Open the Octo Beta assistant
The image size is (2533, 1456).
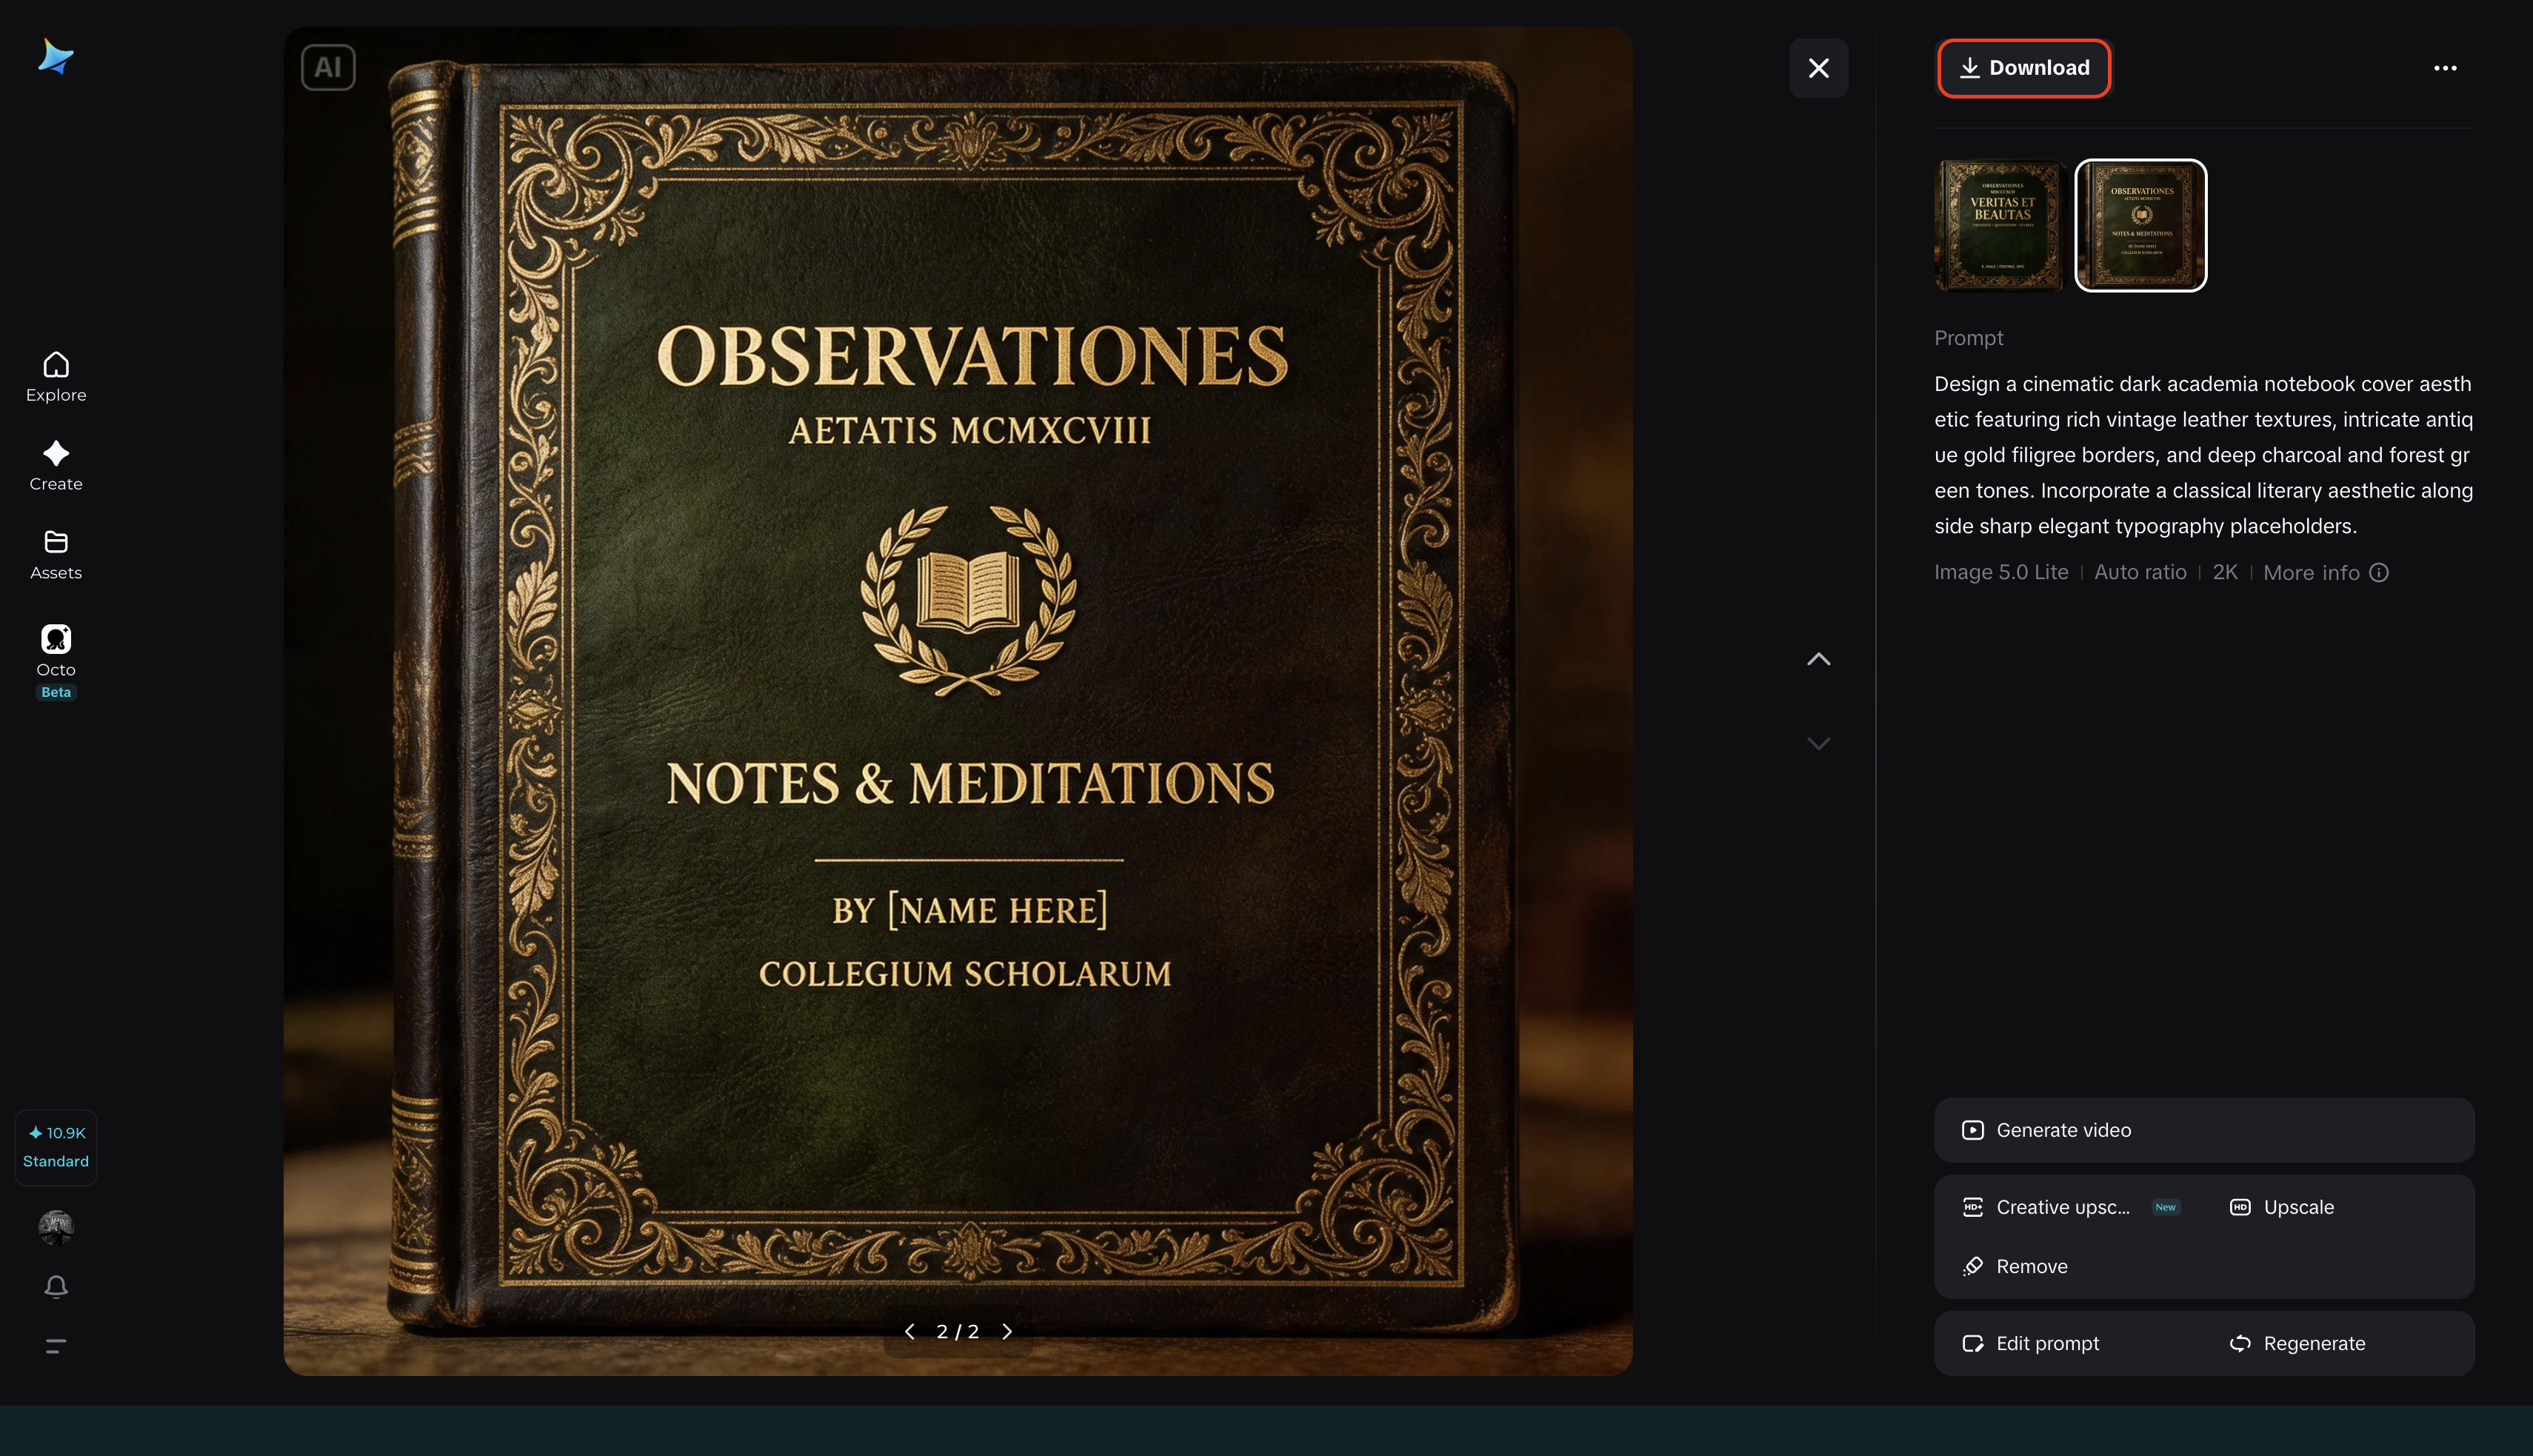pyautogui.click(x=56, y=661)
